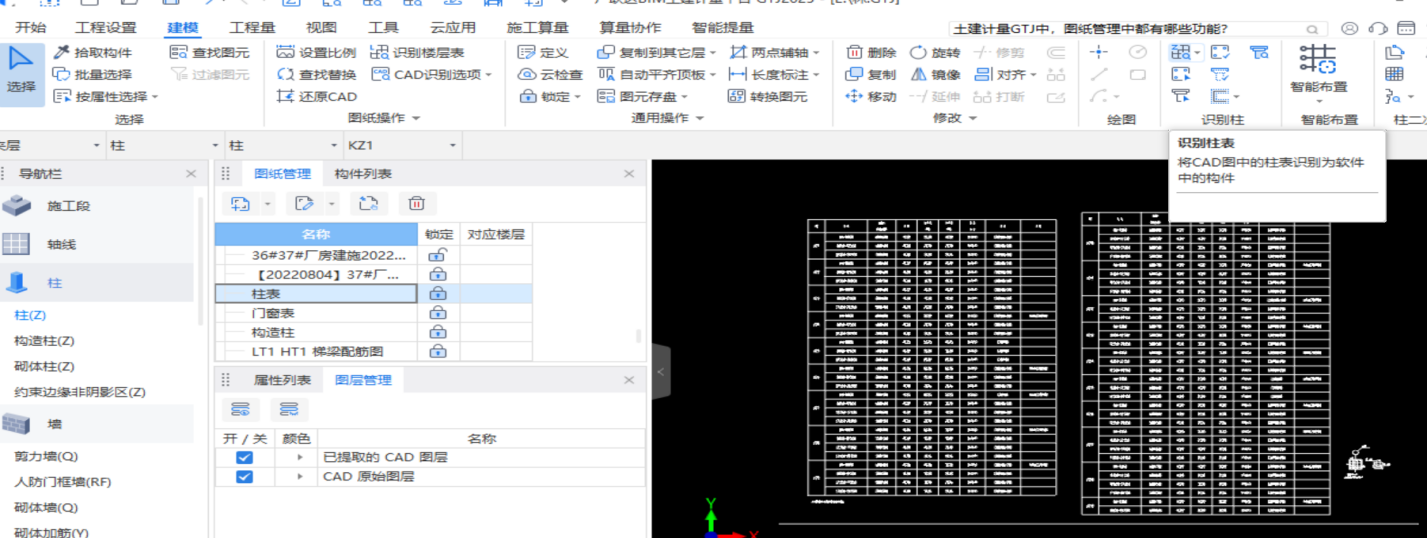Viewport: 1427px width, 538px height.
Task: Click 还原CAD restore tool
Action: click(316, 96)
